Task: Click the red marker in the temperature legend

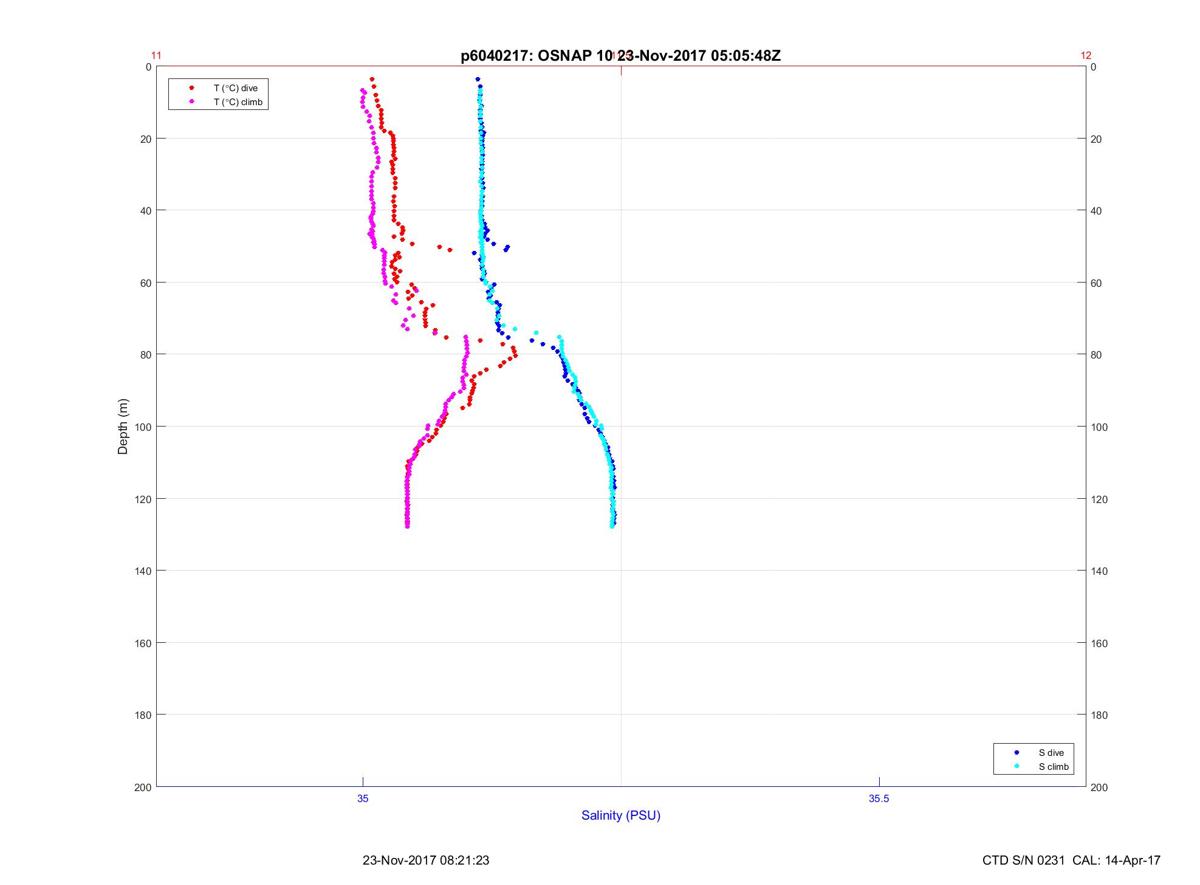Action: coord(191,88)
